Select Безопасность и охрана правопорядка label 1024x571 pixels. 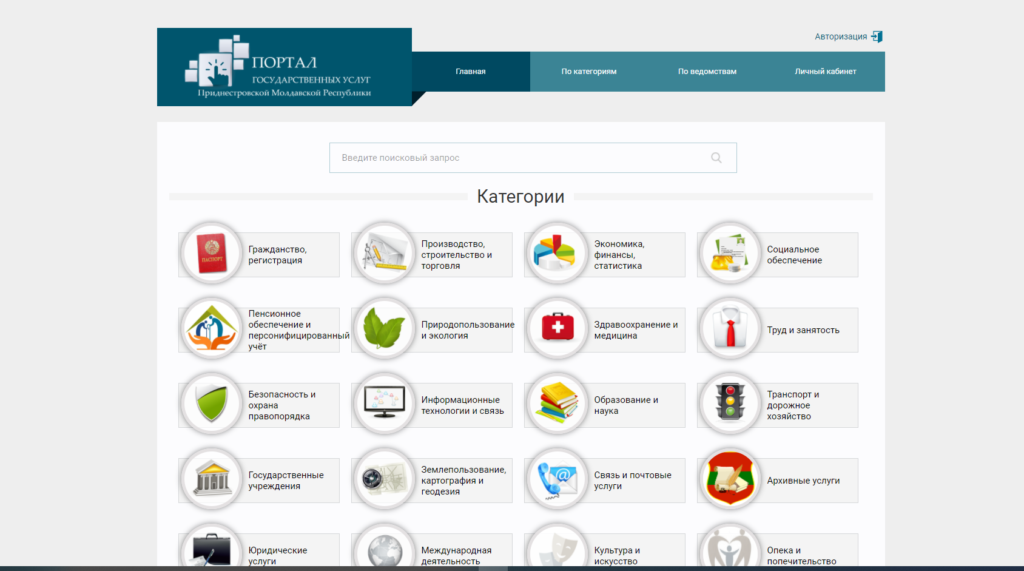[281, 405]
